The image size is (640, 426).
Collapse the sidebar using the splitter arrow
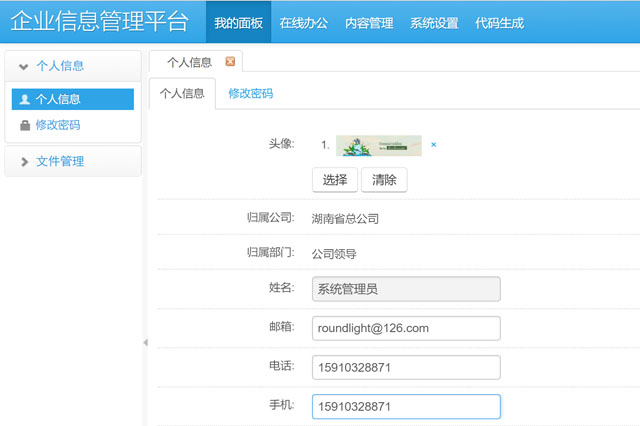145,342
